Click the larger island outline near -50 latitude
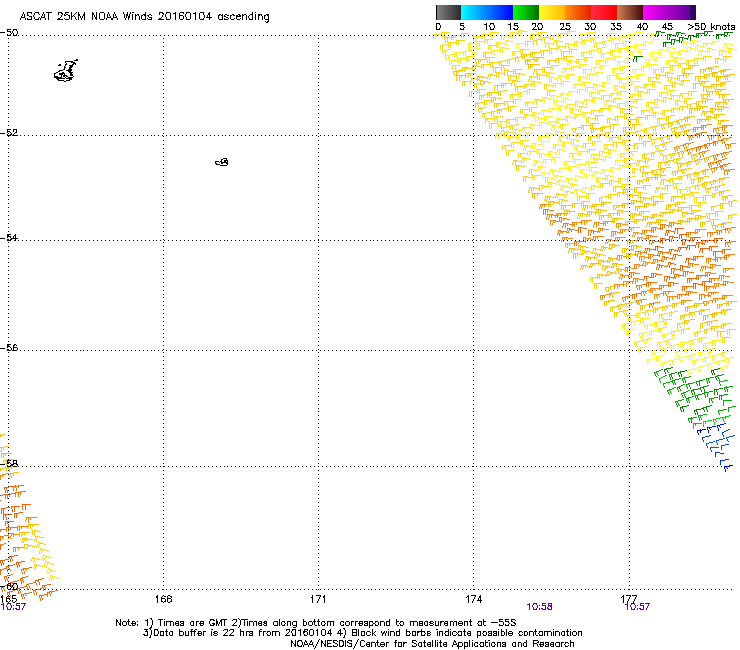 coord(66,71)
